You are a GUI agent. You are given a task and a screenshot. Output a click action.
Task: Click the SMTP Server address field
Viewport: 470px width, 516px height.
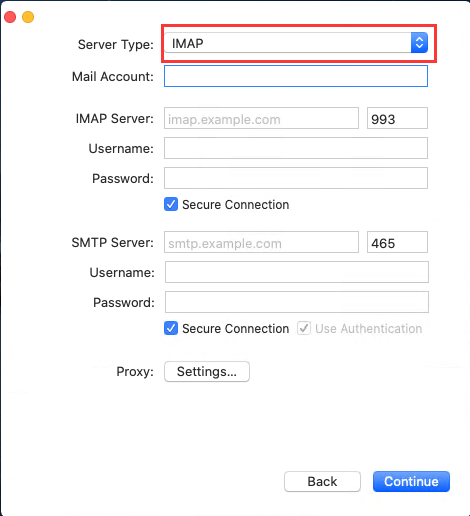[261, 242]
